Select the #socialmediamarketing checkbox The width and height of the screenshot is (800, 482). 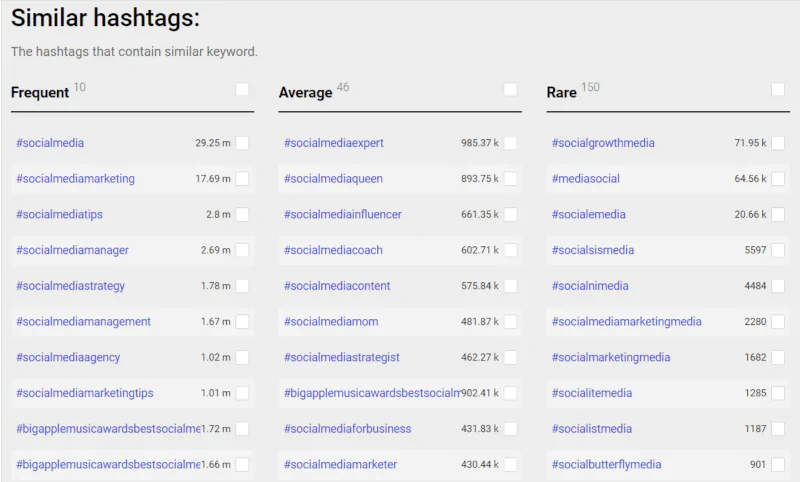242,179
